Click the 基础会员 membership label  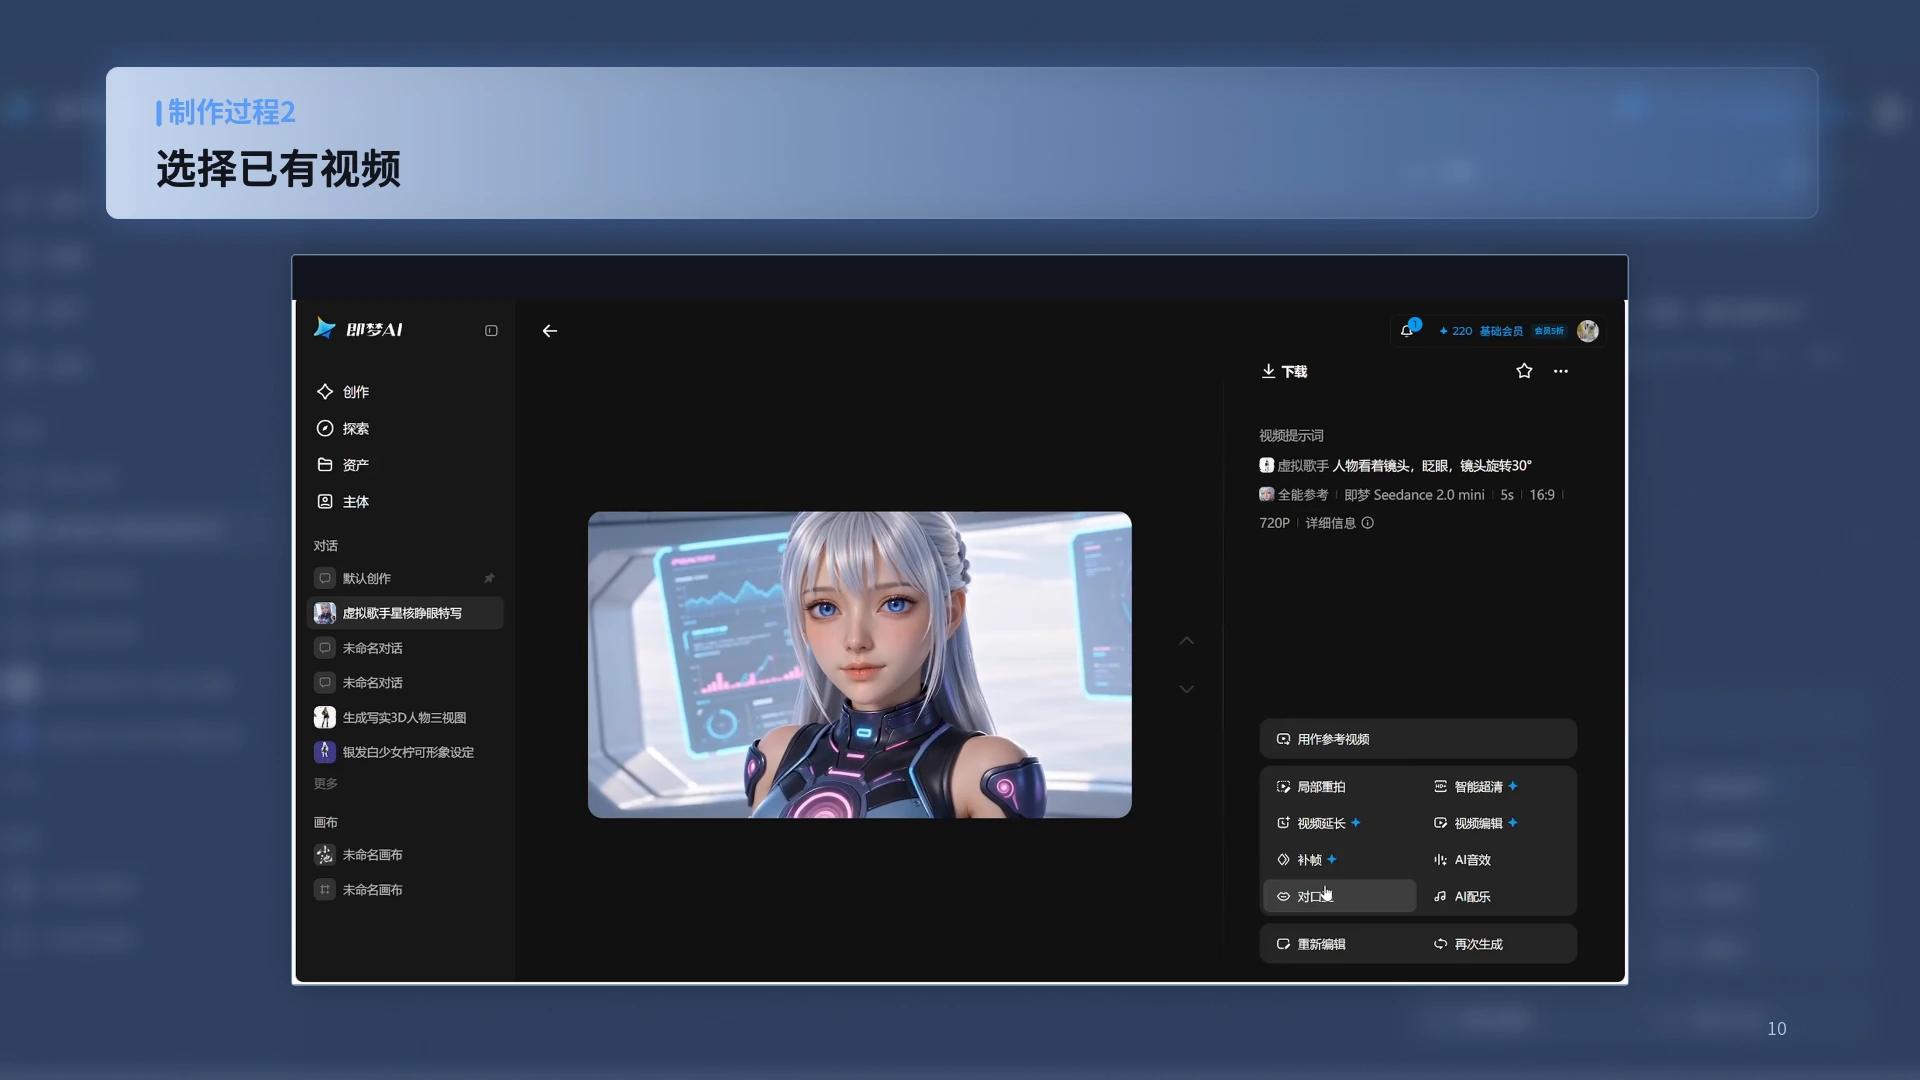(x=1501, y=331)
